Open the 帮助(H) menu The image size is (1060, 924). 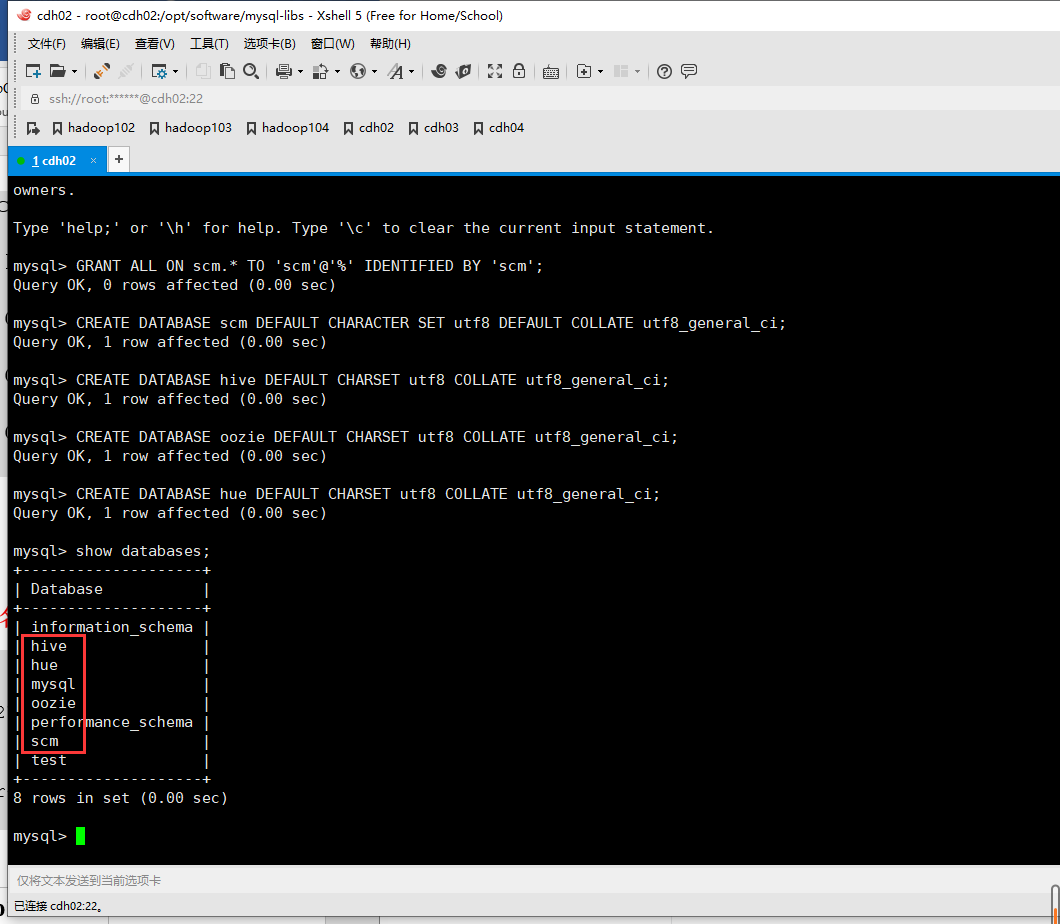(390, 44)
